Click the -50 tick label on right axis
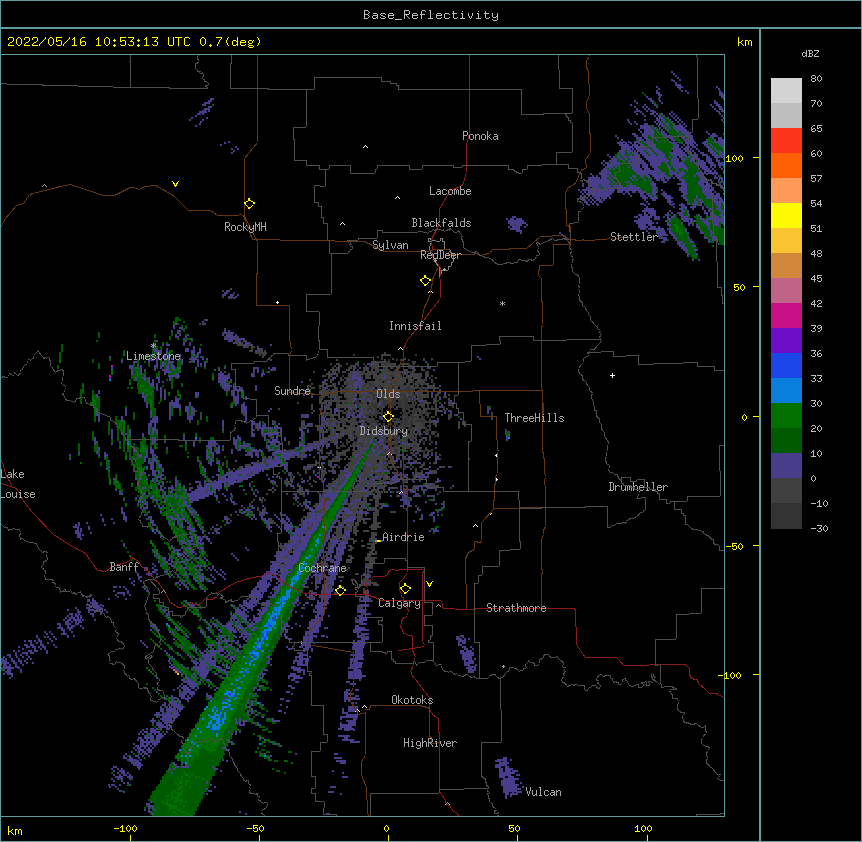 click(734, 546)
